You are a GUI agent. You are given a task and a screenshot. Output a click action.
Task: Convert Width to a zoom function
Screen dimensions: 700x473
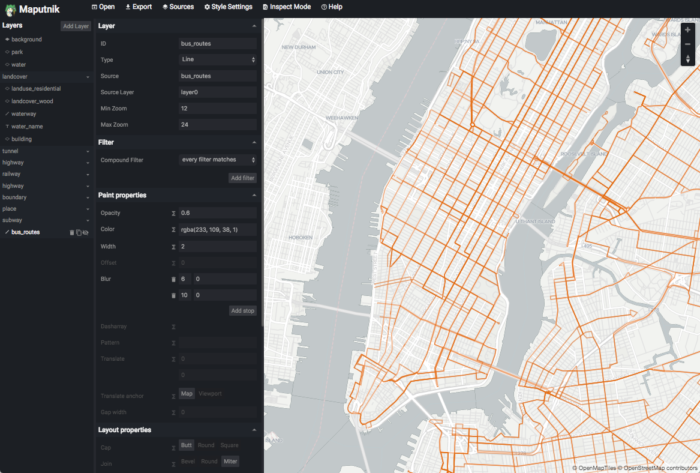(173, 247)
